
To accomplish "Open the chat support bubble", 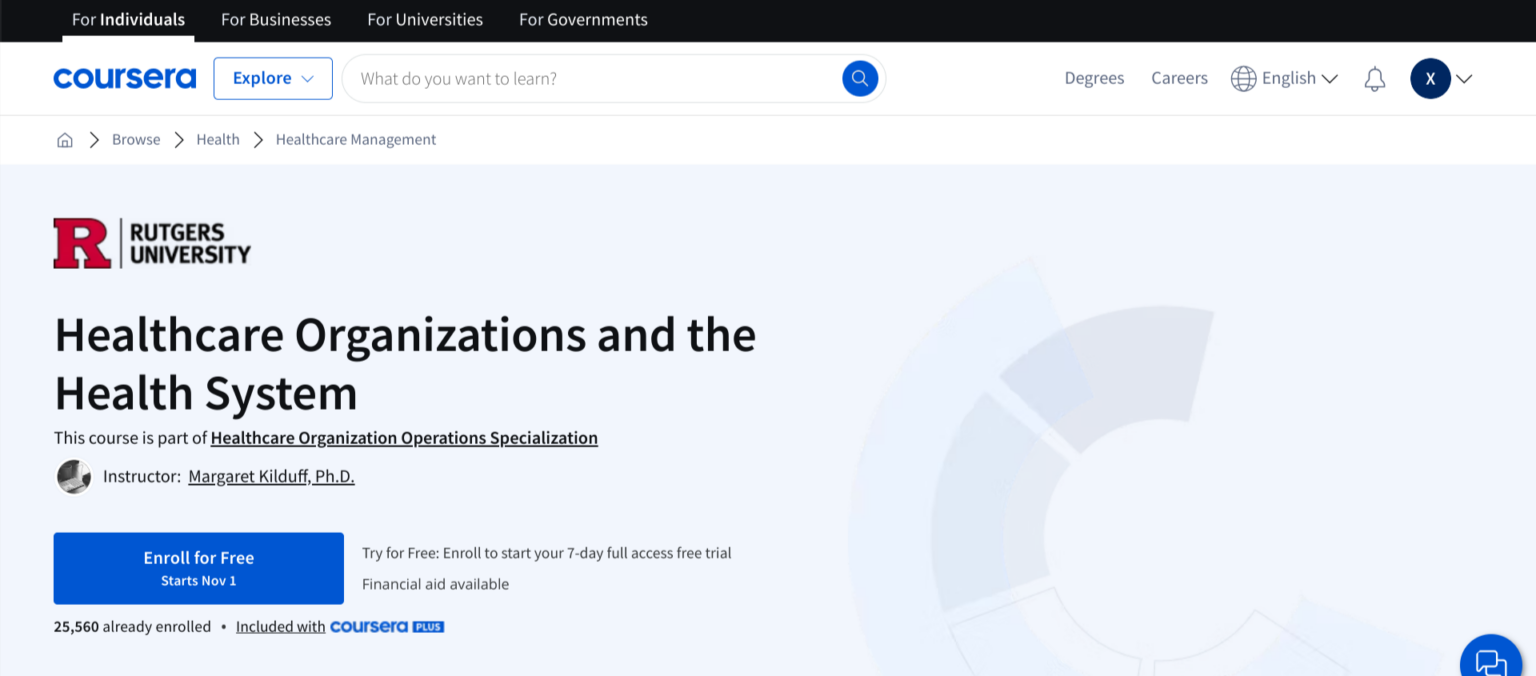I will [x=1490, y=662].
